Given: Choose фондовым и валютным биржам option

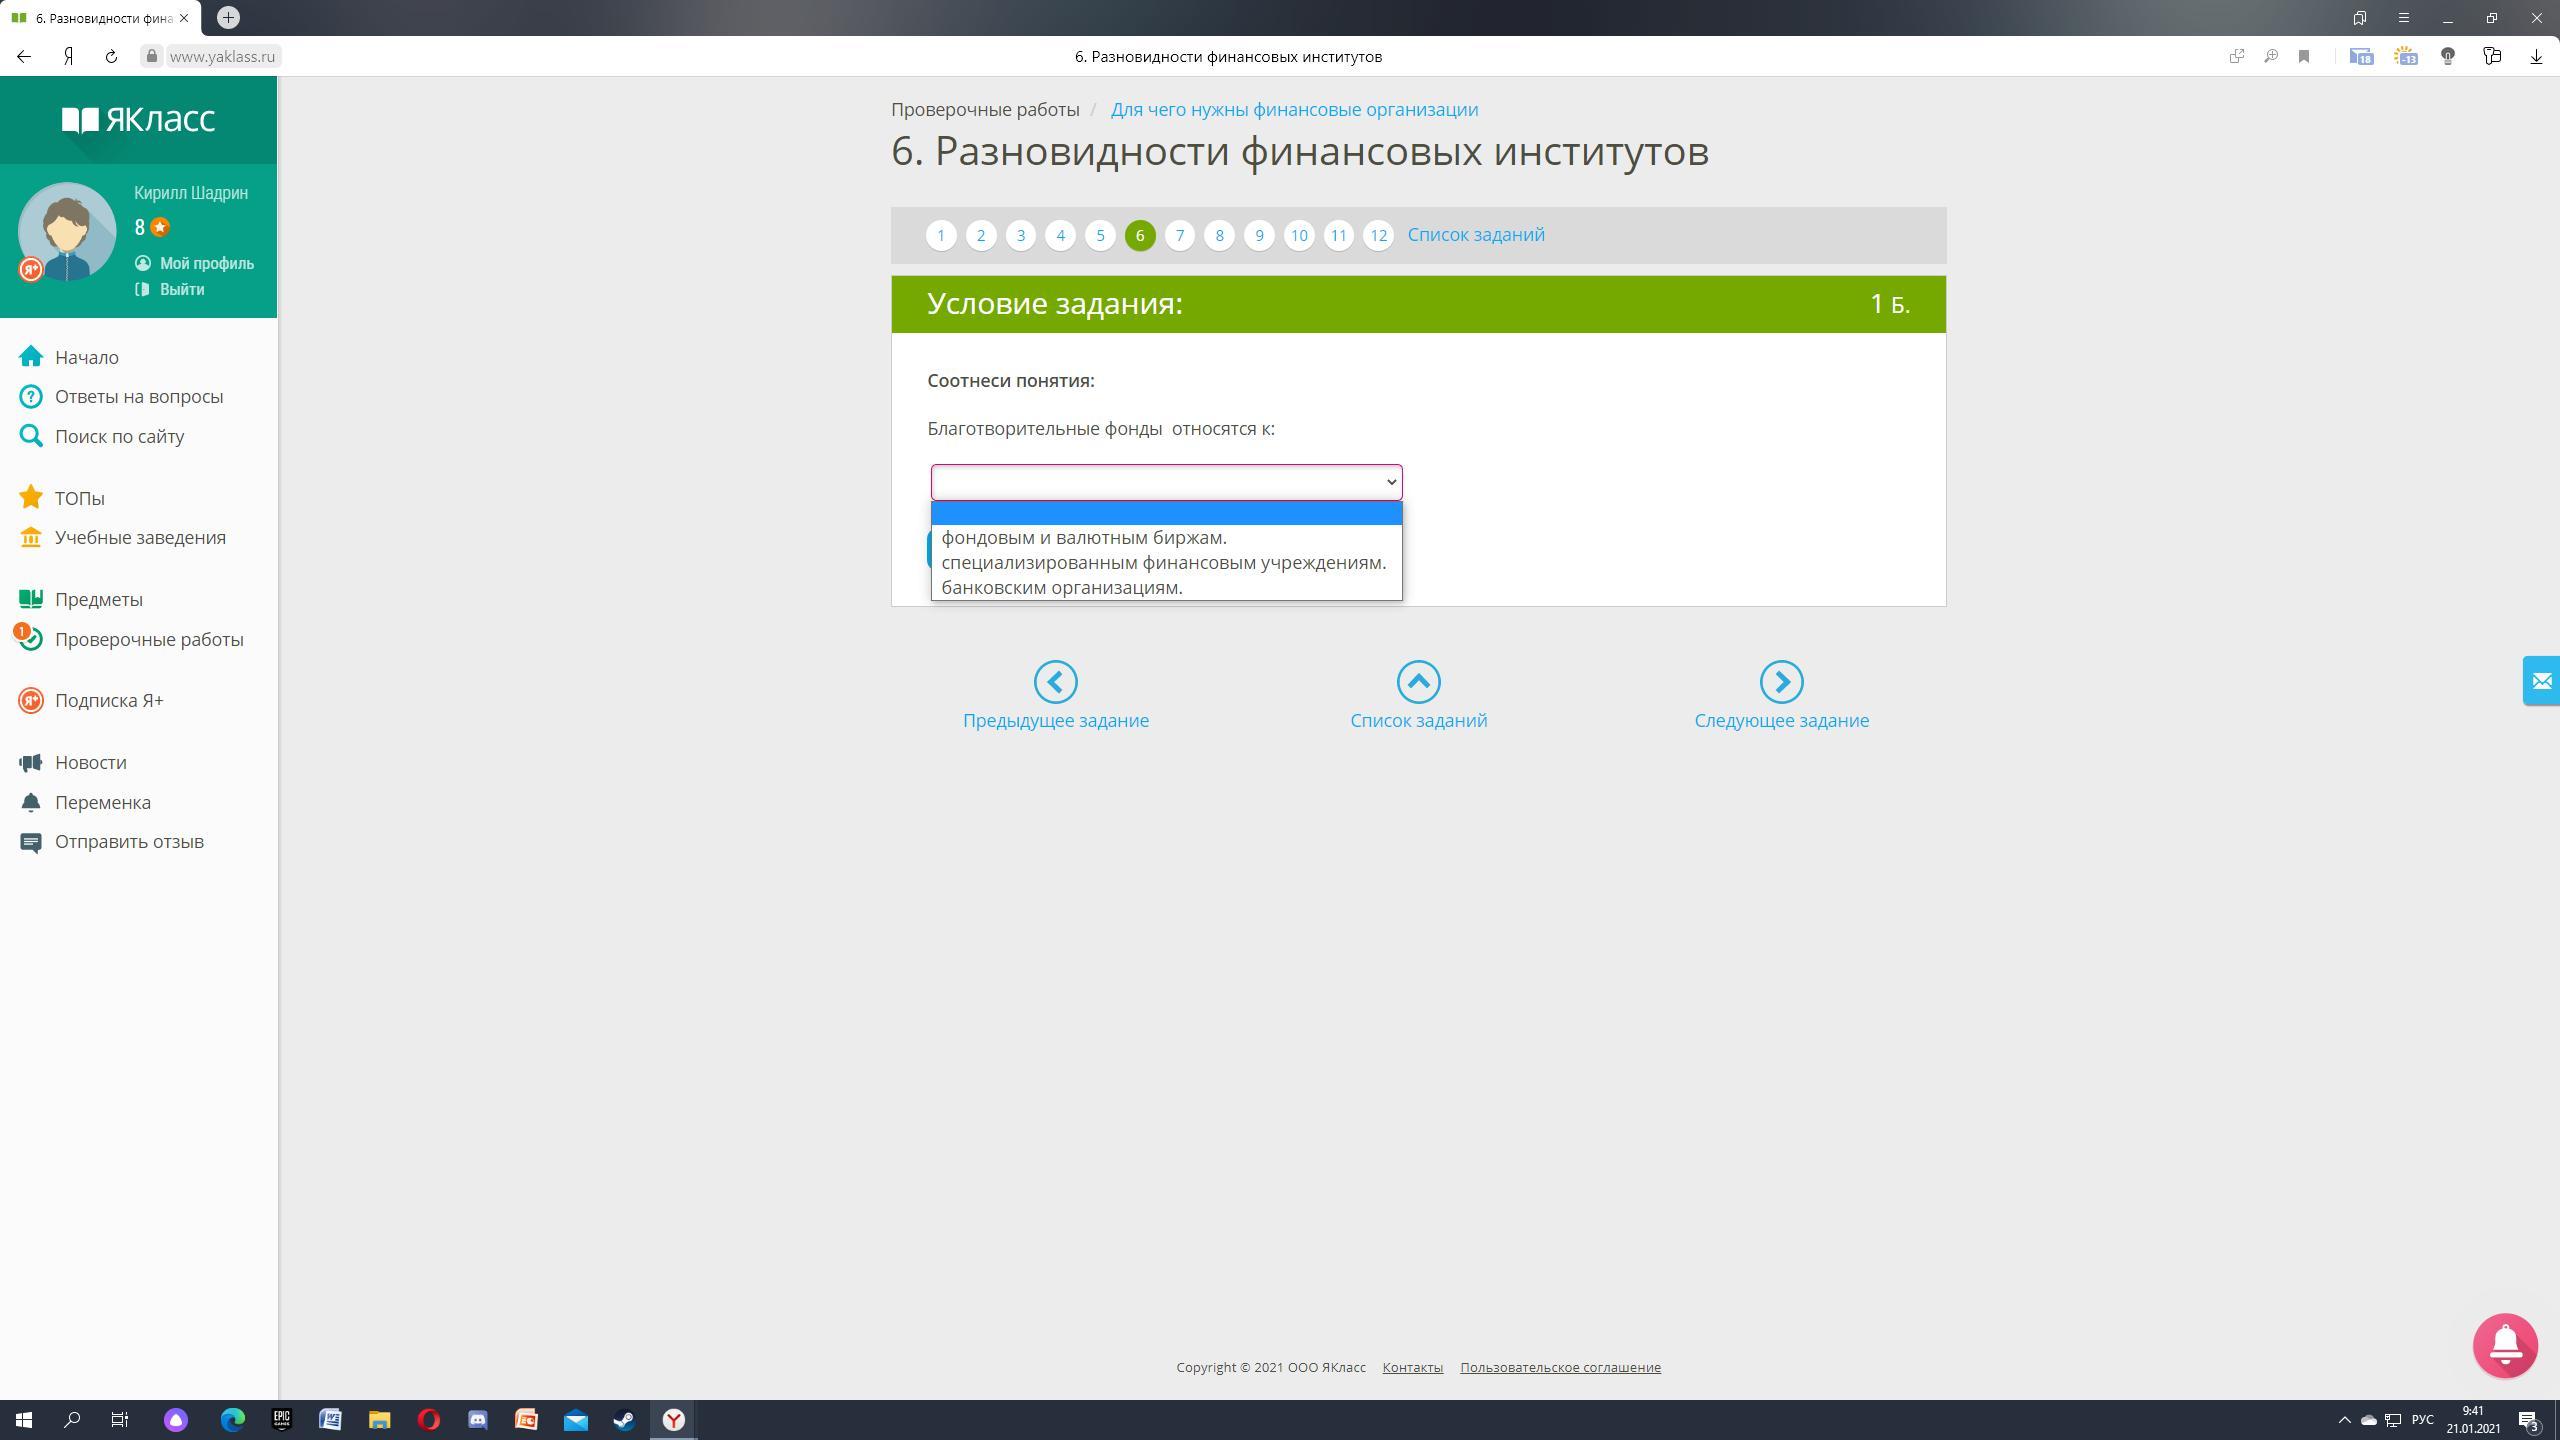Looking at the screenshot, I should tap(1083, 538).
